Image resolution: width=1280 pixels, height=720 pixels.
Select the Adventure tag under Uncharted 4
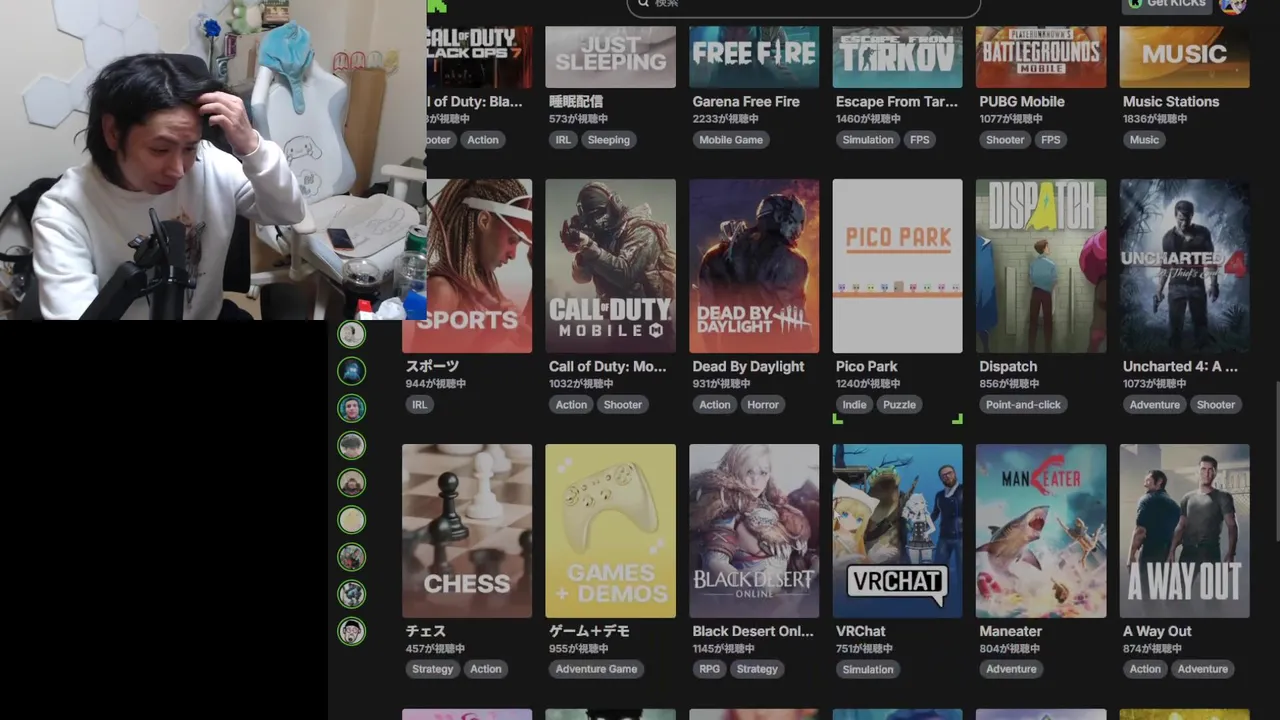[x=1155, y=405]
